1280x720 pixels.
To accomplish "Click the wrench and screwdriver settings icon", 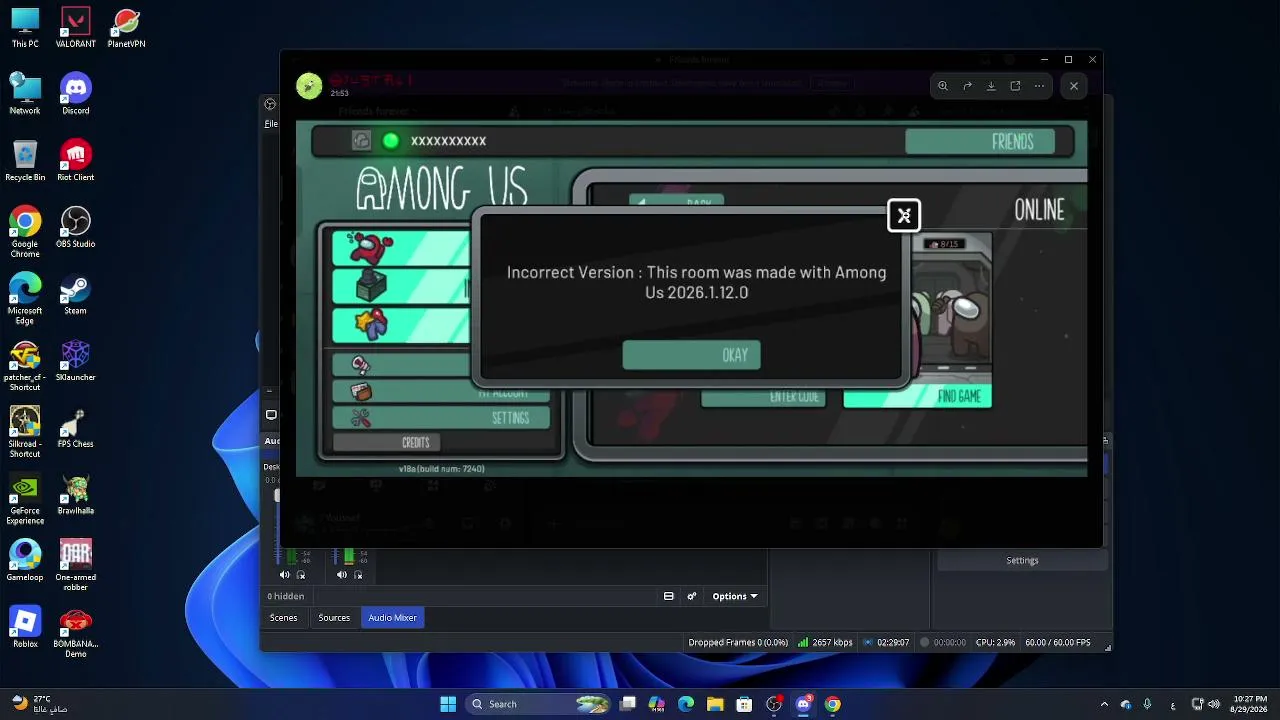I will click(x=361, y=418).
